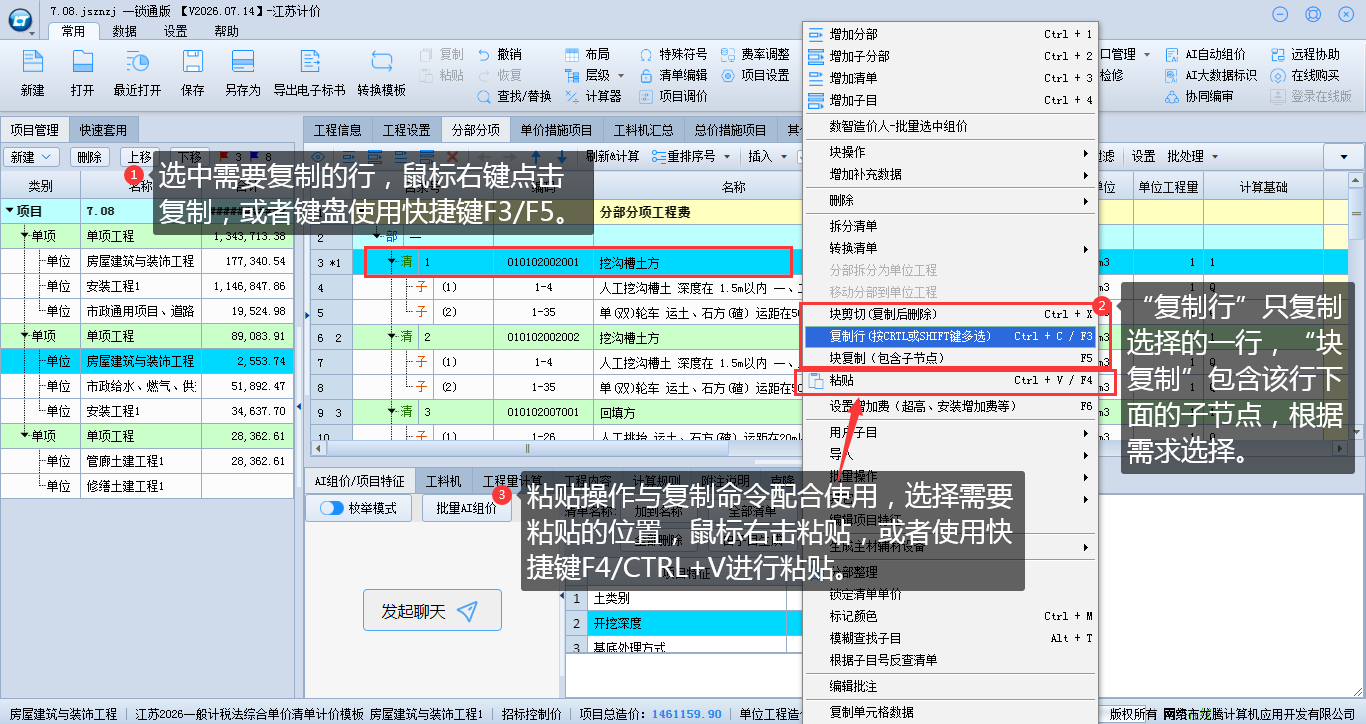1366x724 pixels.
Task: Switch to the 快速套用 tab
Action: [104, 130]
